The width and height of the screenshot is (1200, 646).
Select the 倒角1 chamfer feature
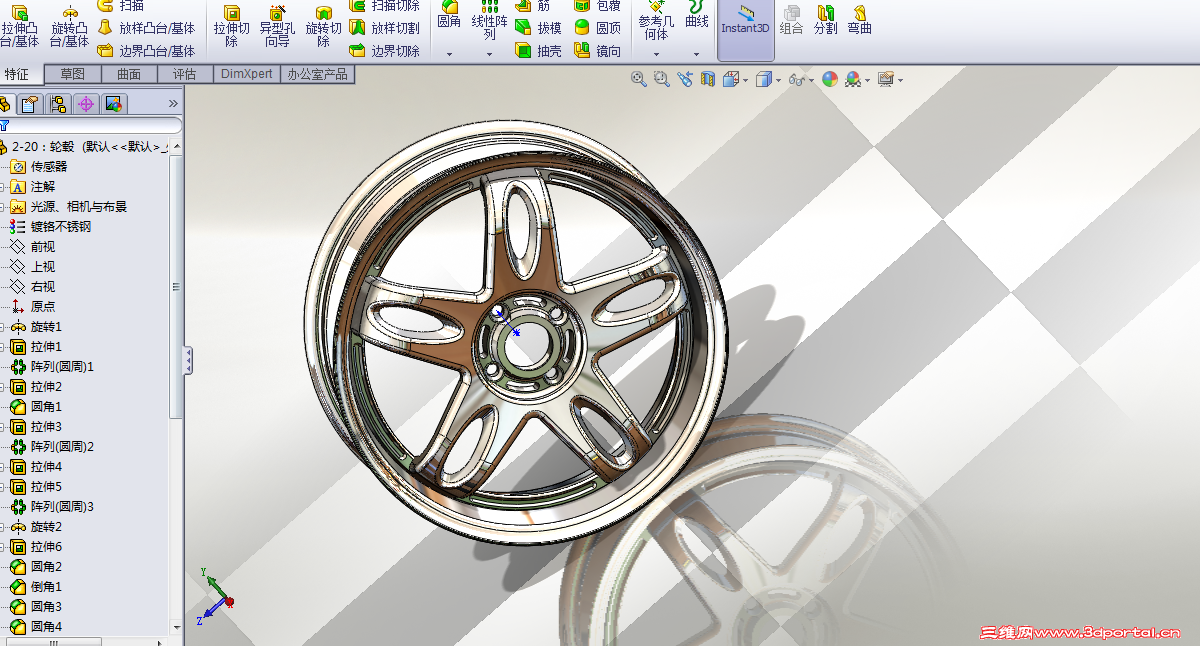point(36,587)
